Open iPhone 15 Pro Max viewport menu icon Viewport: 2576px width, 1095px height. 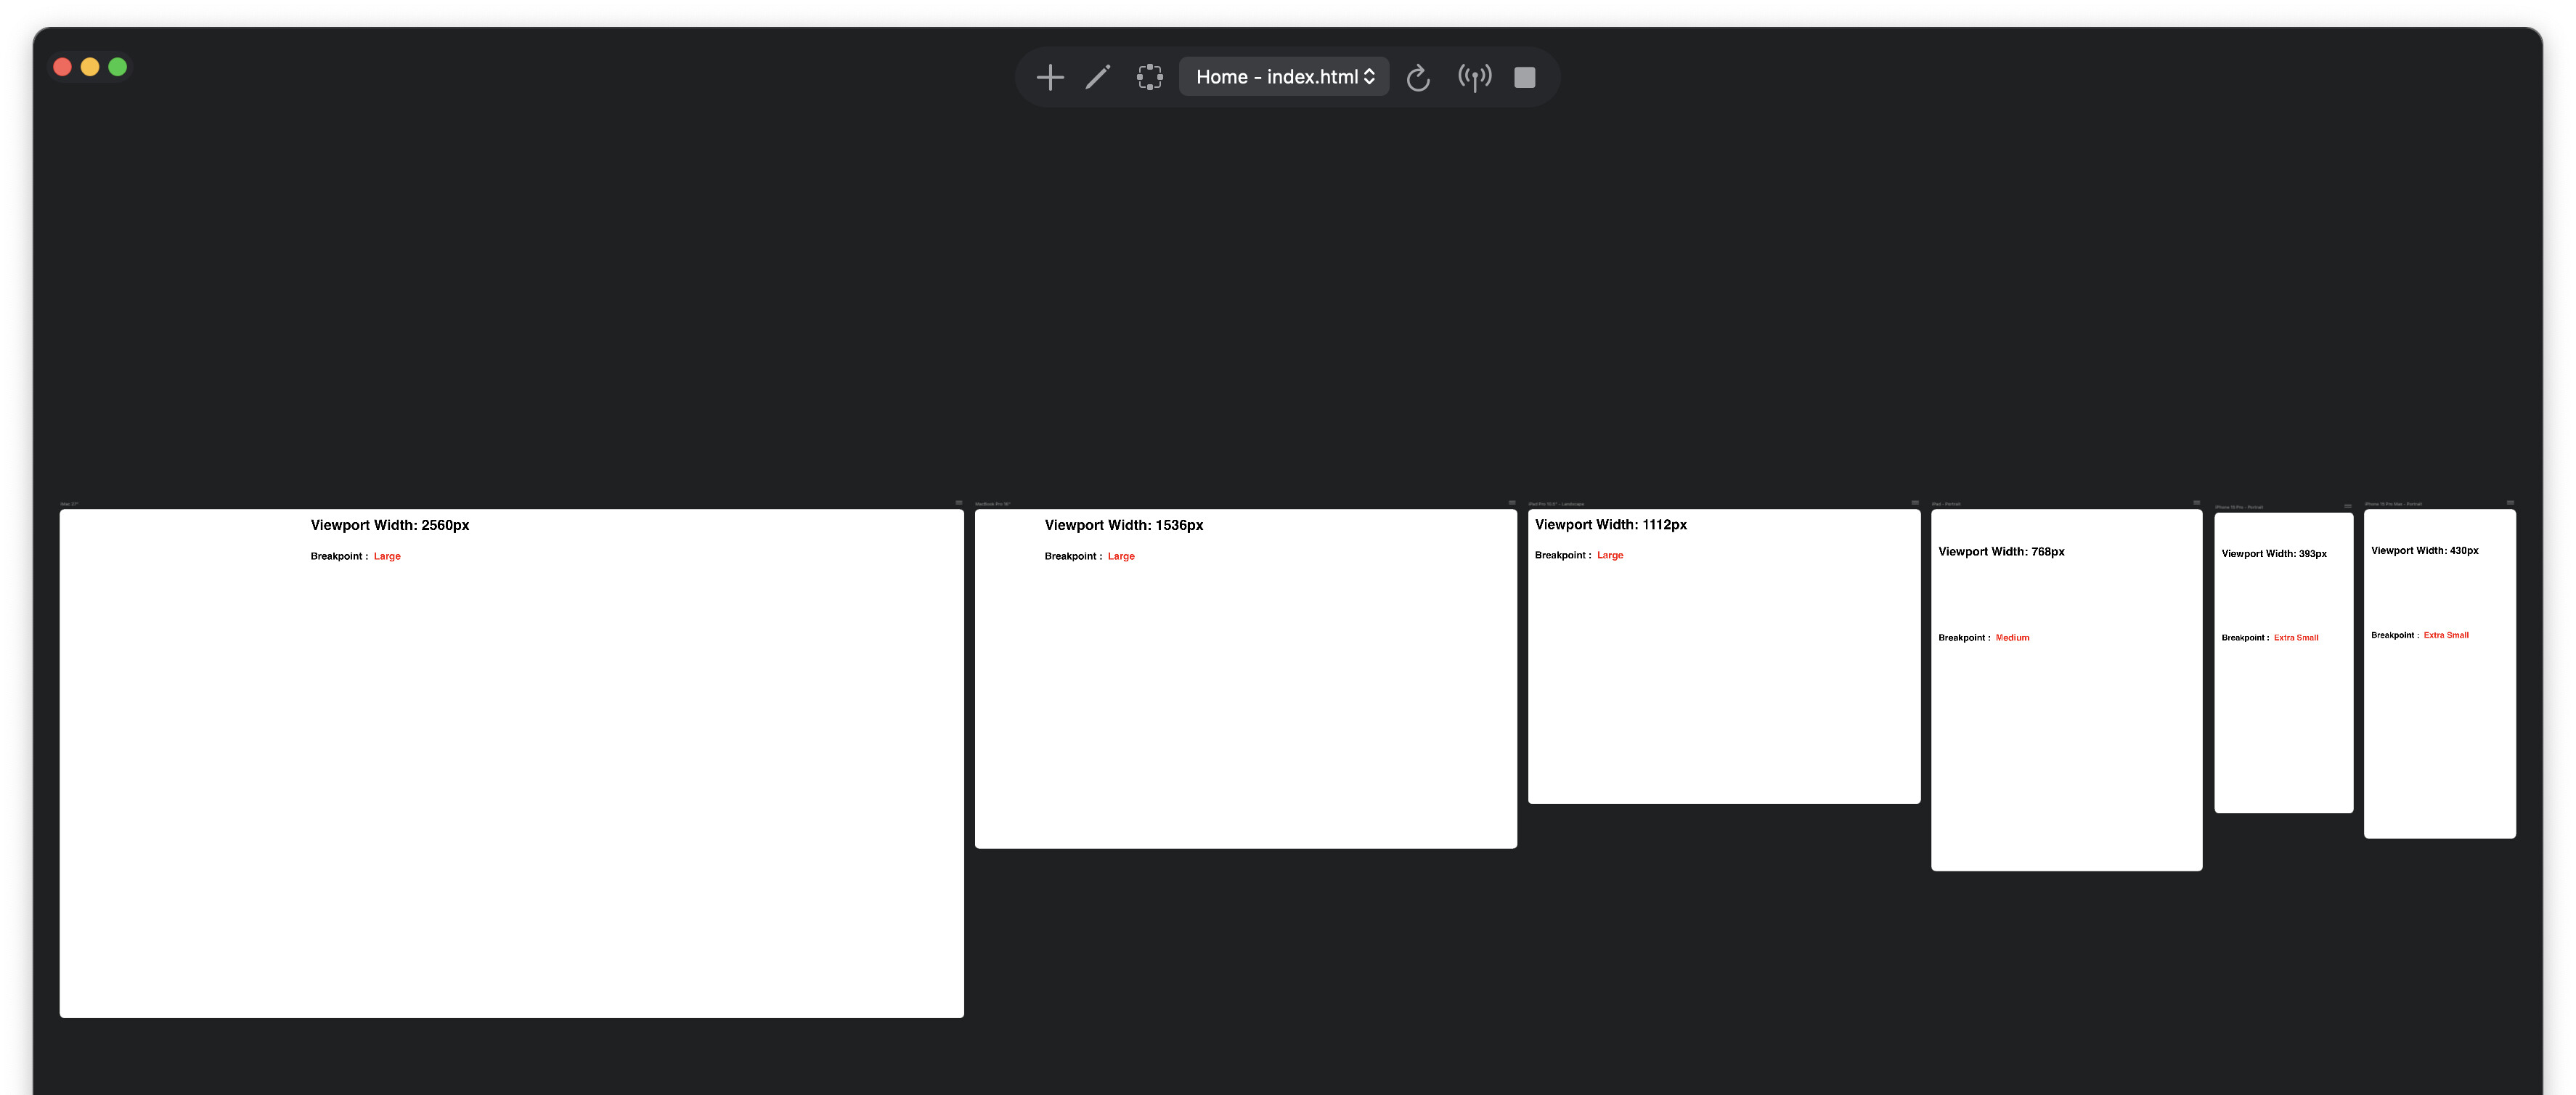pyautogui.click(x=2509, y=503)
